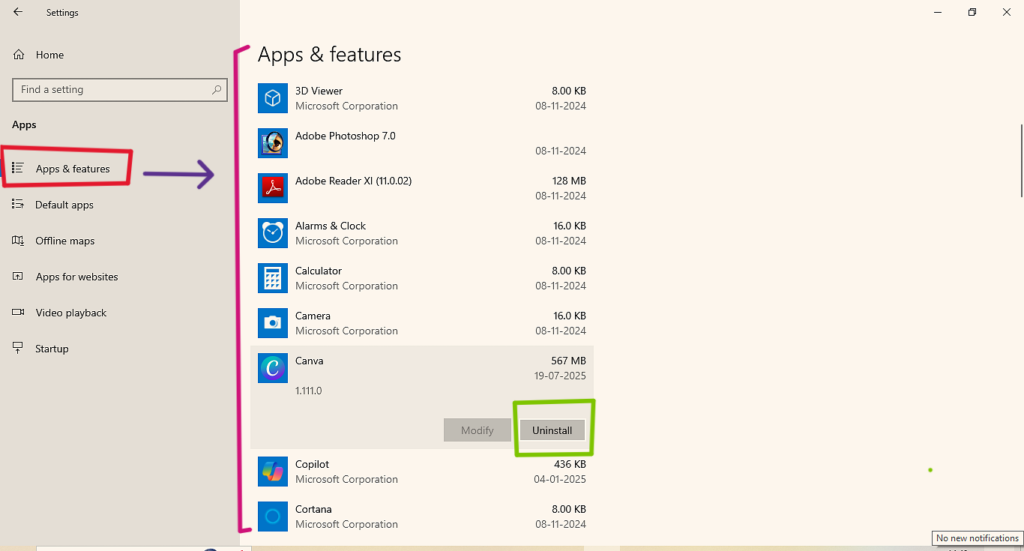
Task: Click the Calculator app icon
Action: coord(272,278)
